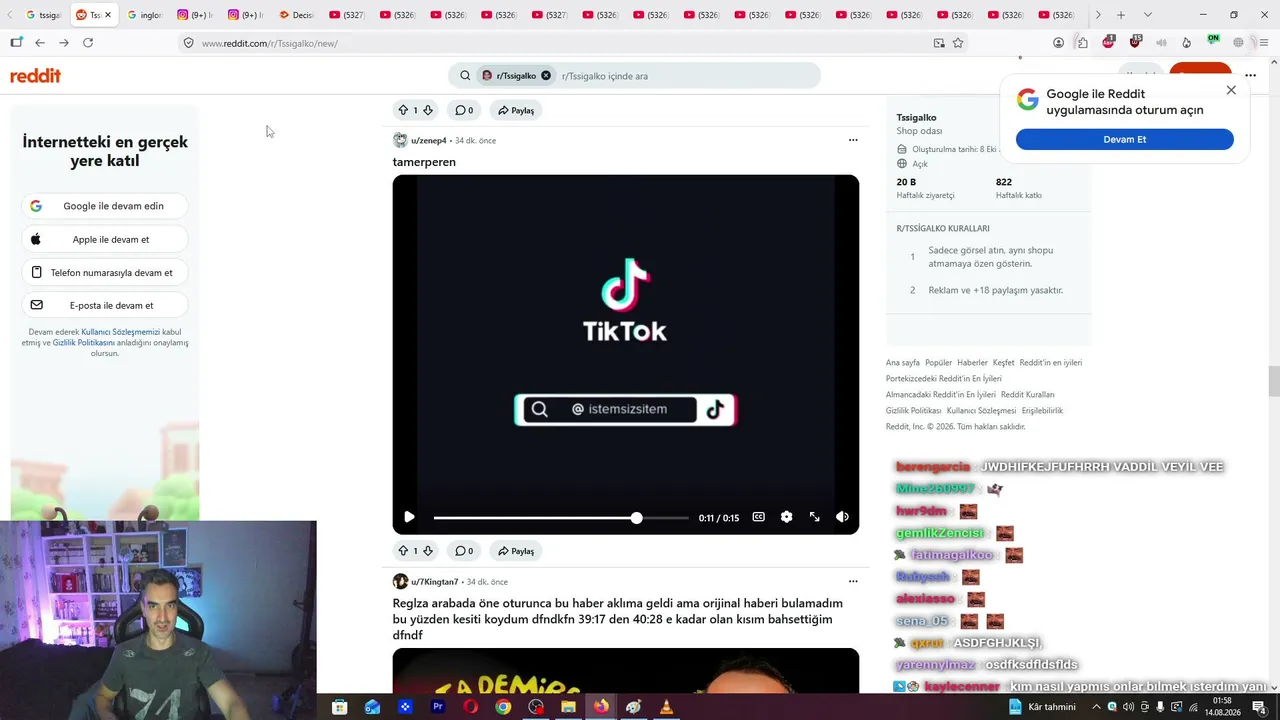
Task: Upvote the zenep4 'tamerperen' post
Action: coord(403,550)
